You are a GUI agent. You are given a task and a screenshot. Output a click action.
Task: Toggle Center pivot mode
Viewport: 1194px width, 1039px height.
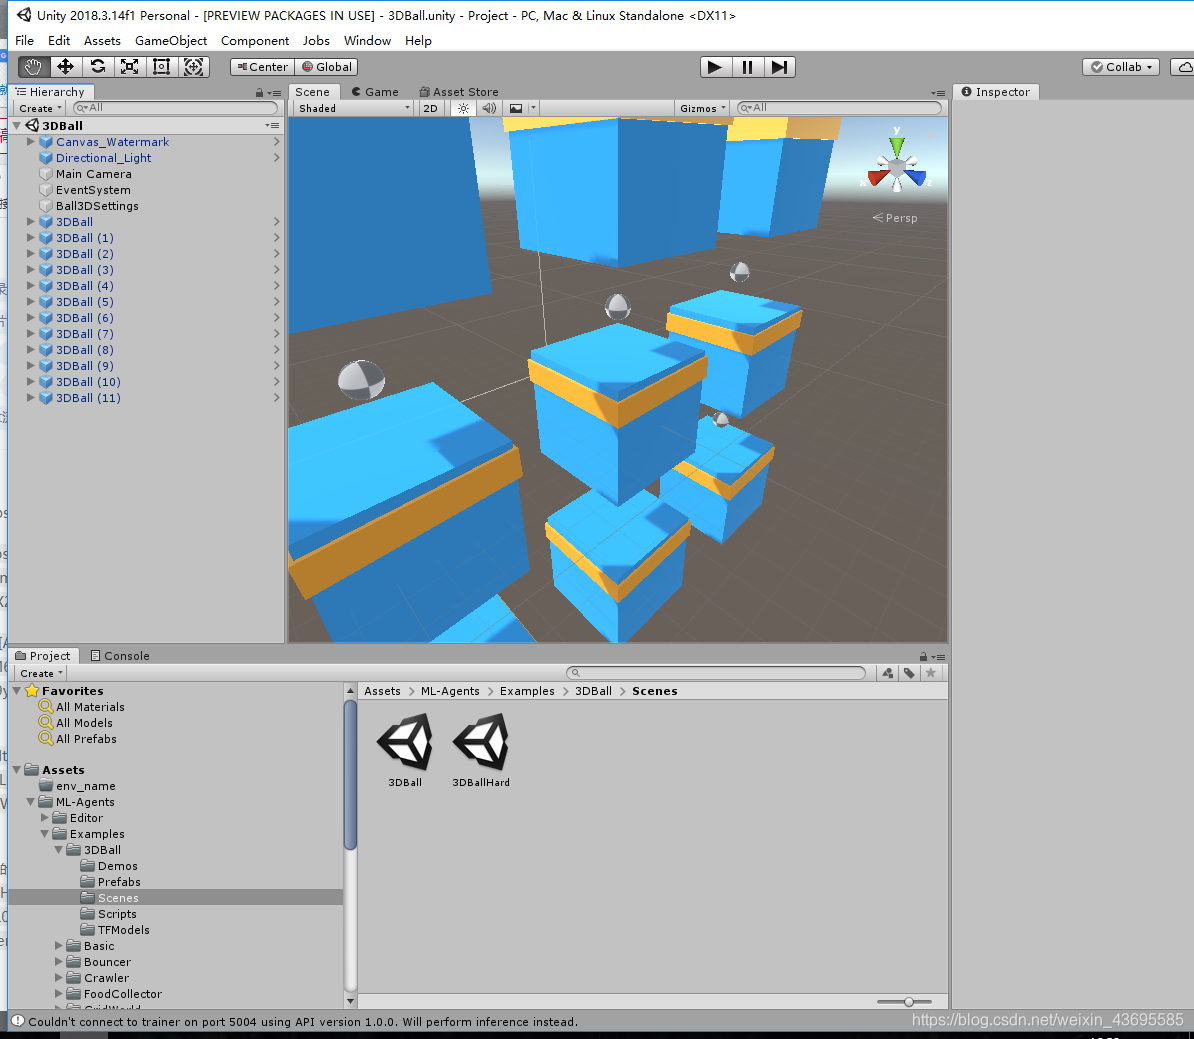(262, 67)
